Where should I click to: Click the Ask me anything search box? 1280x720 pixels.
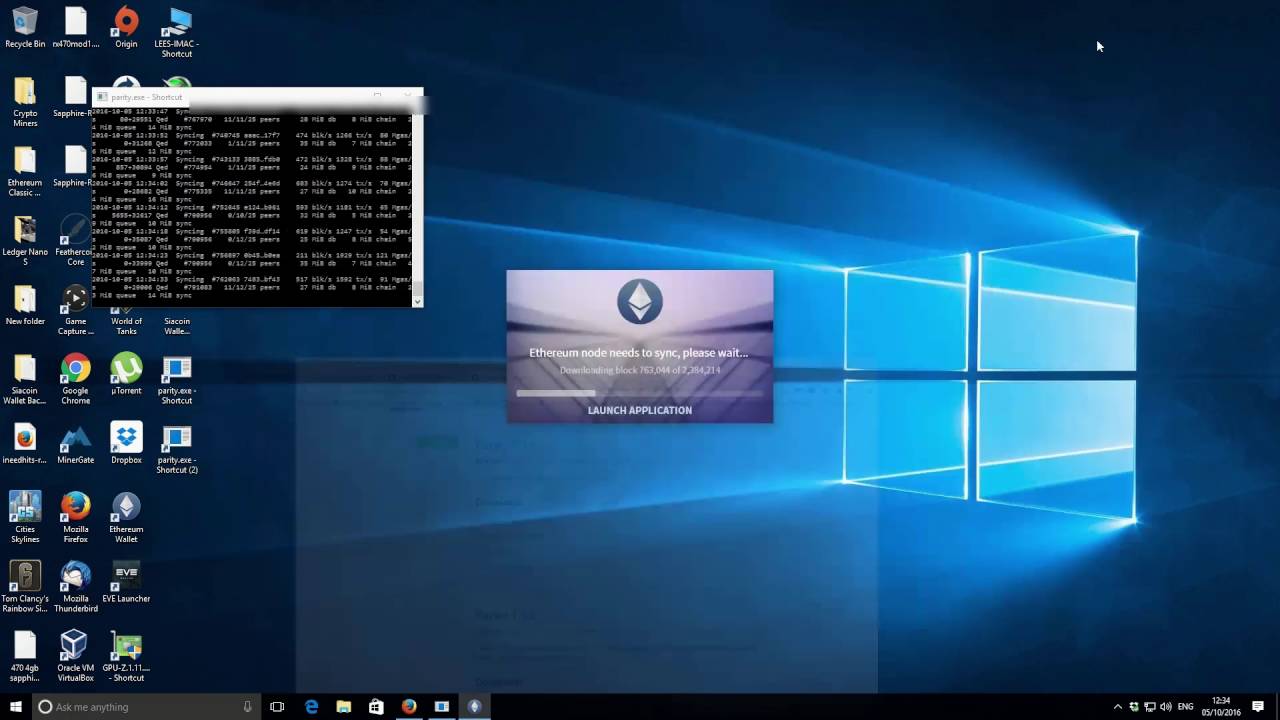[x=147, y=707]
